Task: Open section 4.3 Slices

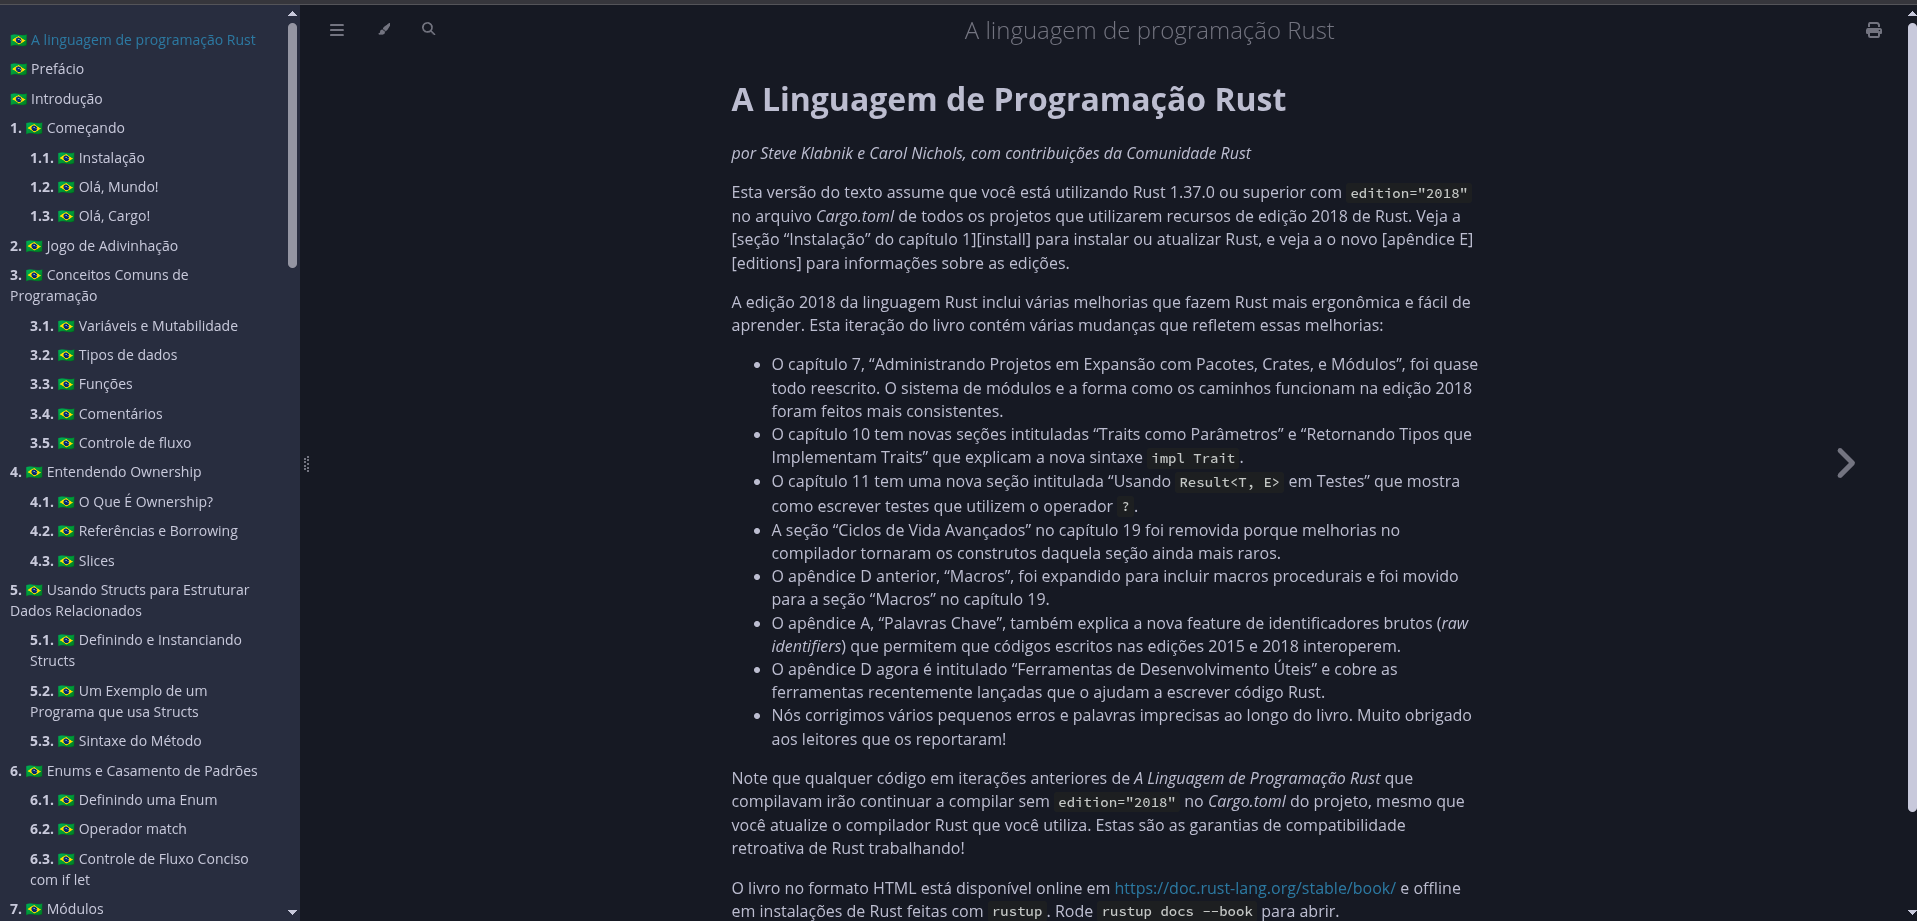Action: pyautogui.click(x=72, y=561)
